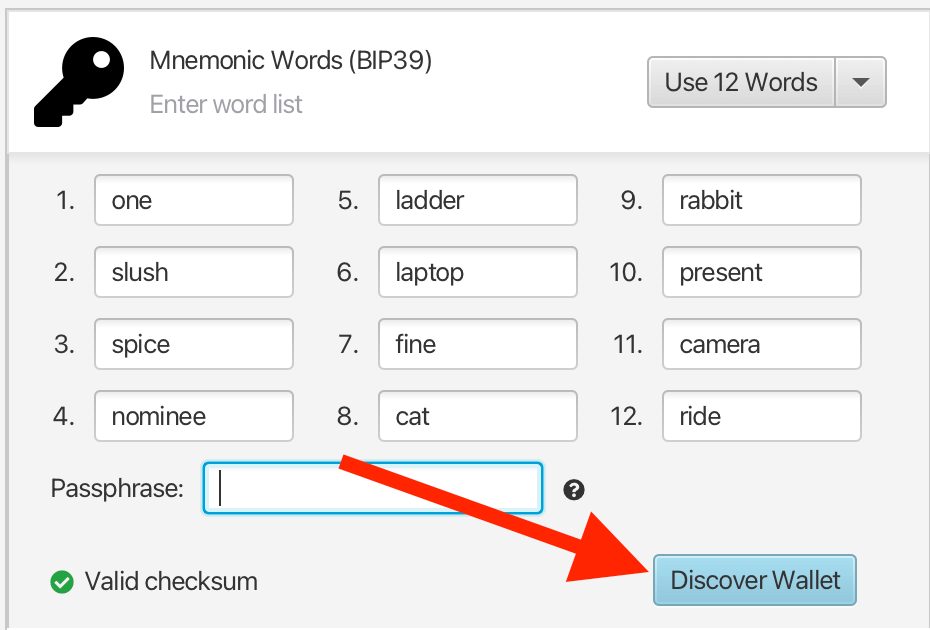
Task: Open the word count dropdown arrow
Action: [860, 82]
